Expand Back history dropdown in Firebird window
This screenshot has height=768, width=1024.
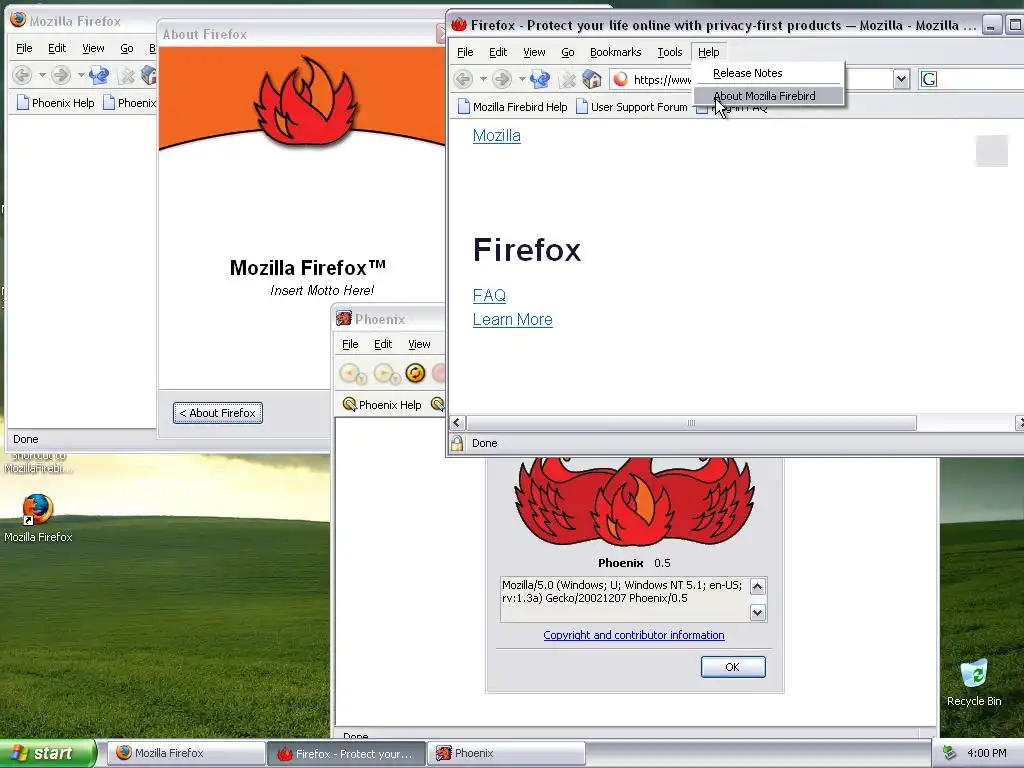(483, 80)
